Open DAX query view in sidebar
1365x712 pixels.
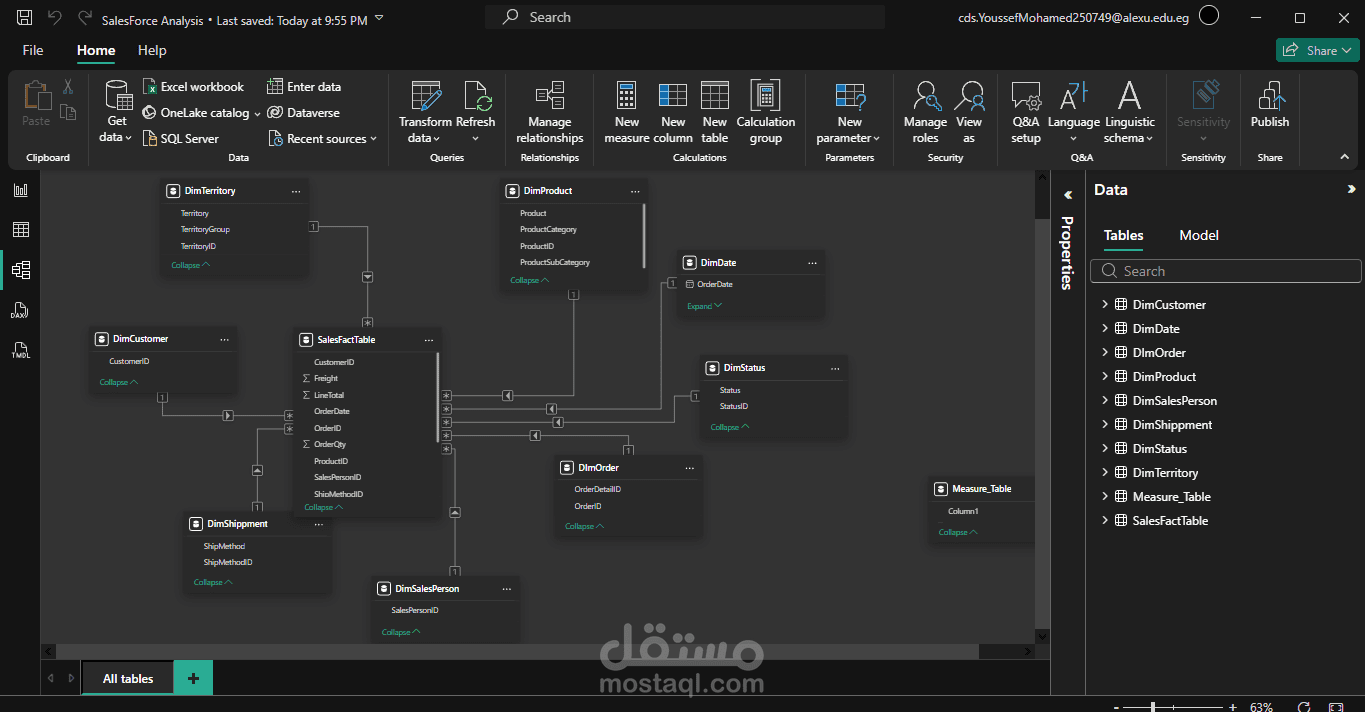pyautogui.click(x=20, y=310)
